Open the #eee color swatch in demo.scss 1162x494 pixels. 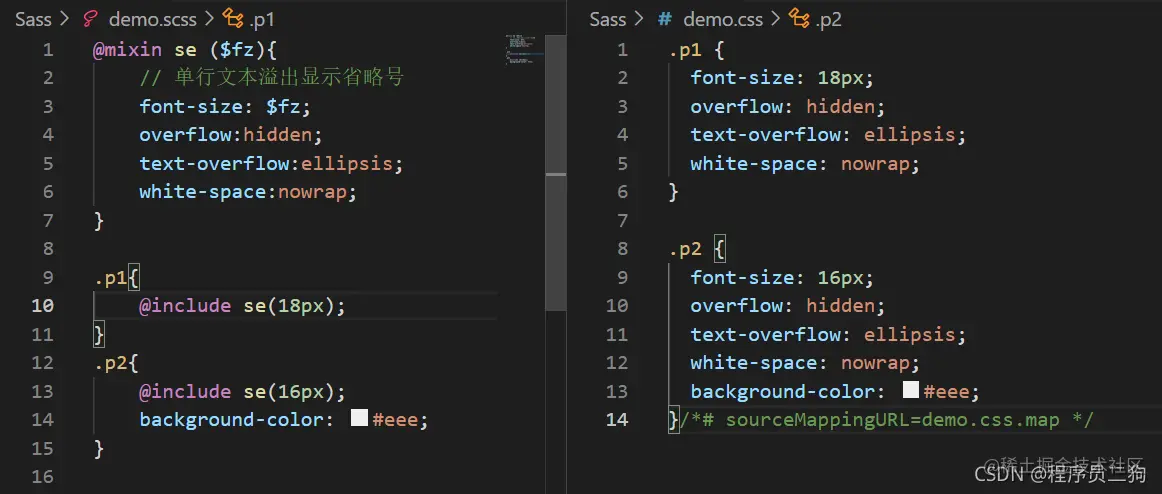coord(359,418)
